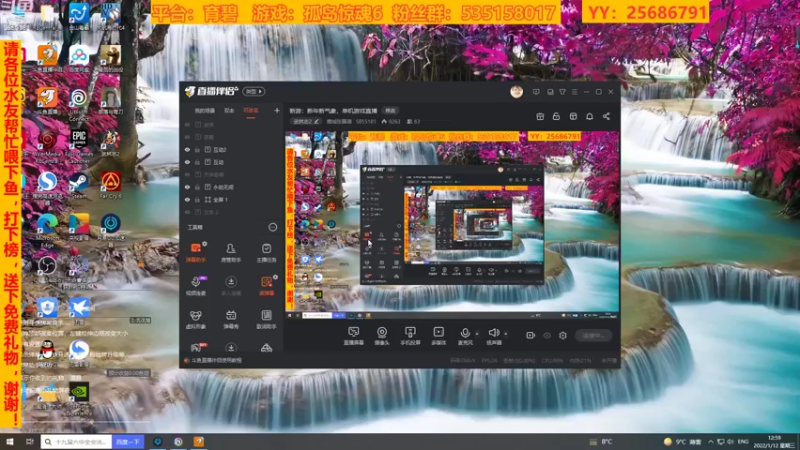Open the 虚拟形象 tool
This screenshot has width=800, height=450.
tap(195, 319)
